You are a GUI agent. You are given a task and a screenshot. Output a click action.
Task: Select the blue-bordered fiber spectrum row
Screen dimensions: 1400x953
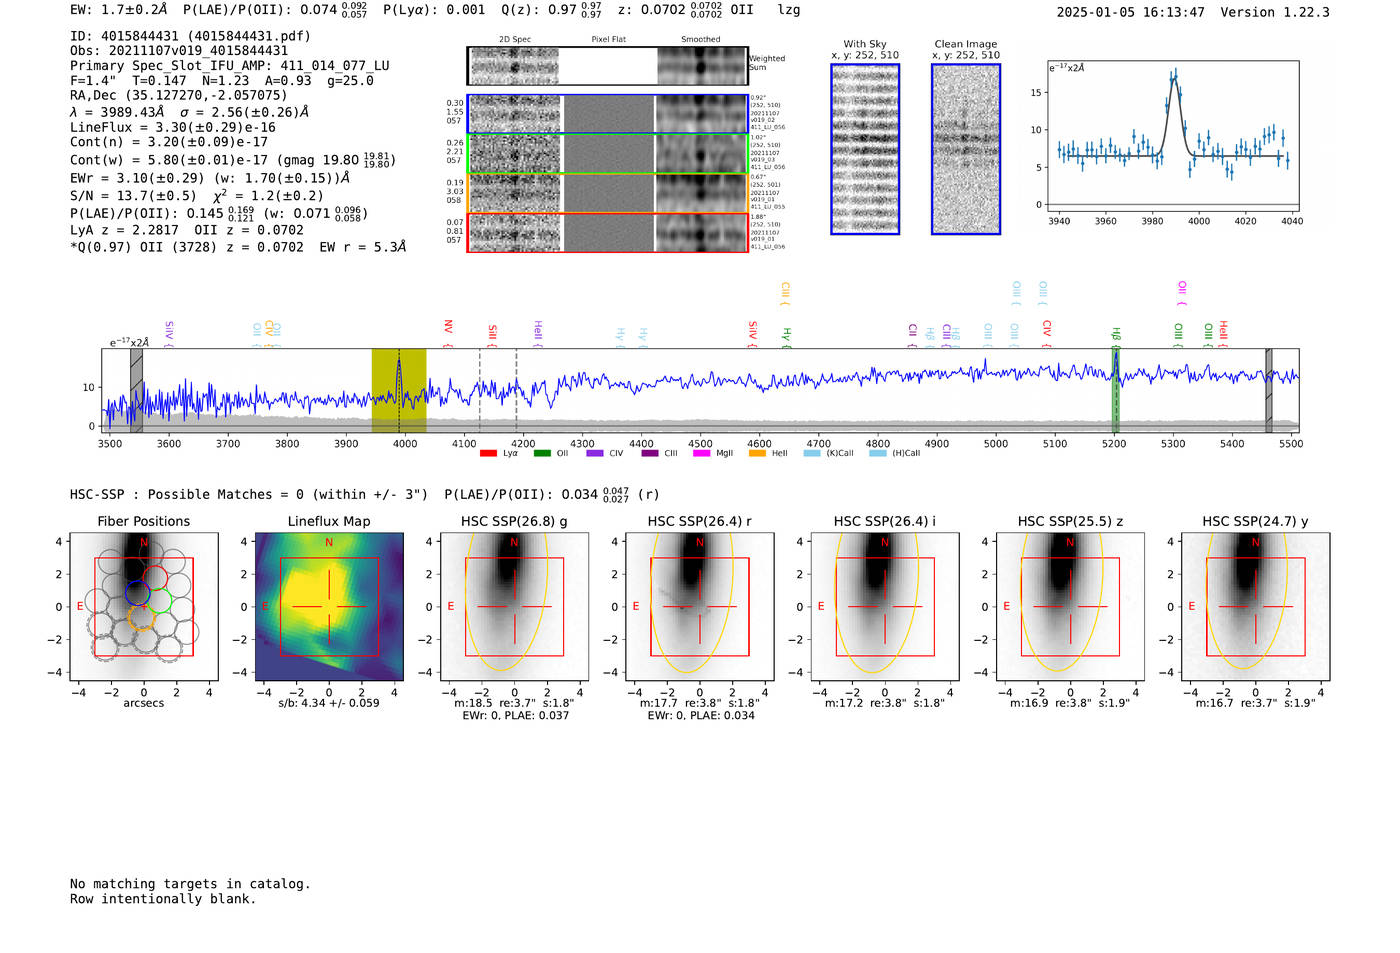[x=607, y=114]
